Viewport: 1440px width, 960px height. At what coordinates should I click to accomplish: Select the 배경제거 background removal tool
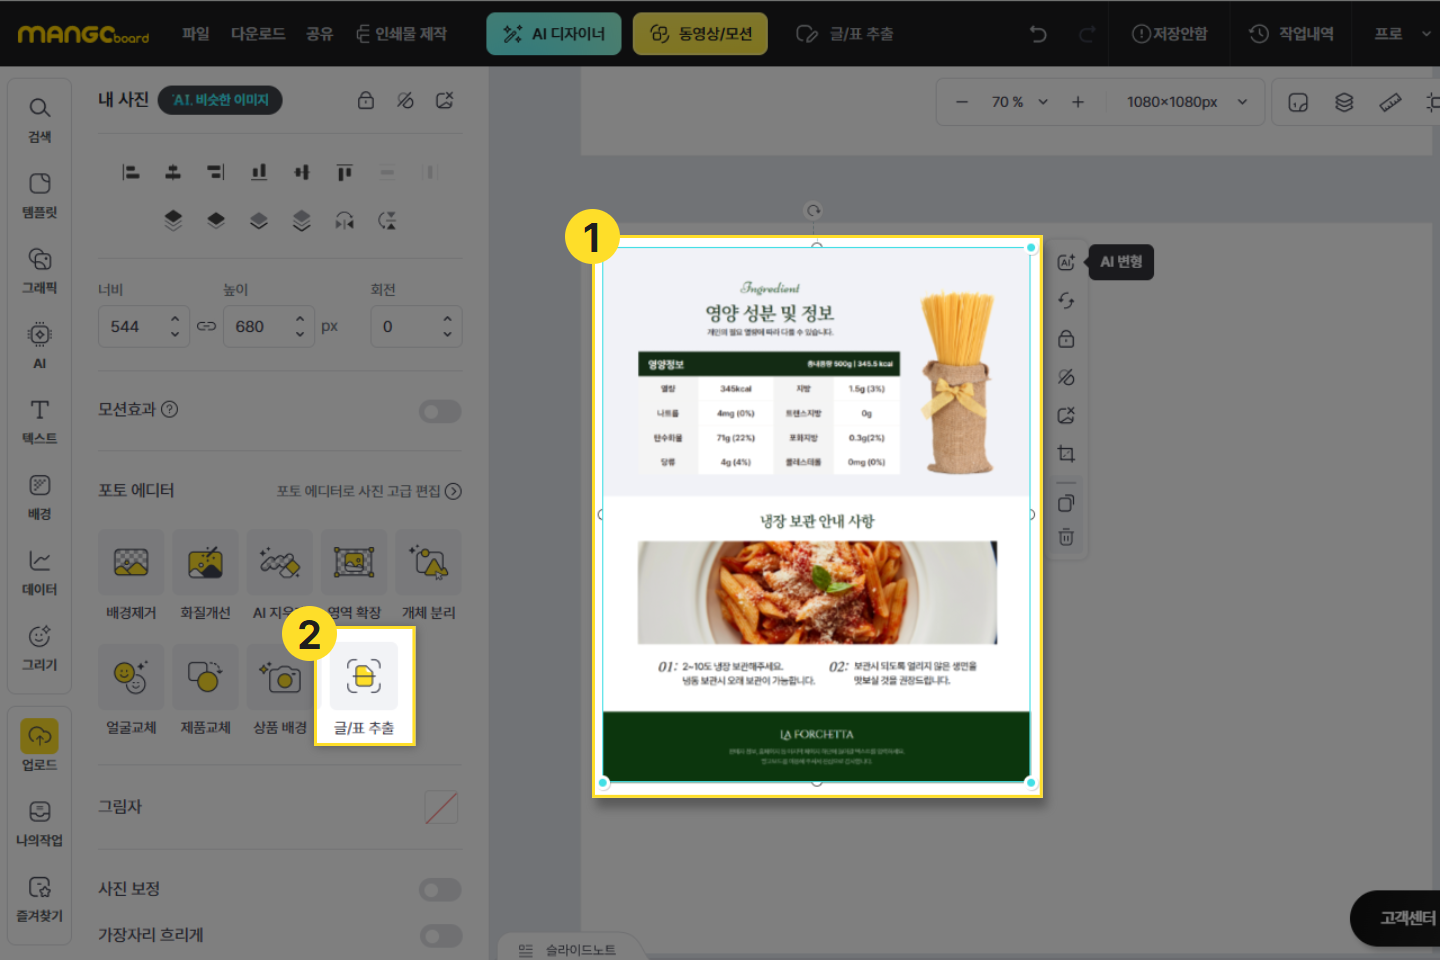[x=131, y=563]
